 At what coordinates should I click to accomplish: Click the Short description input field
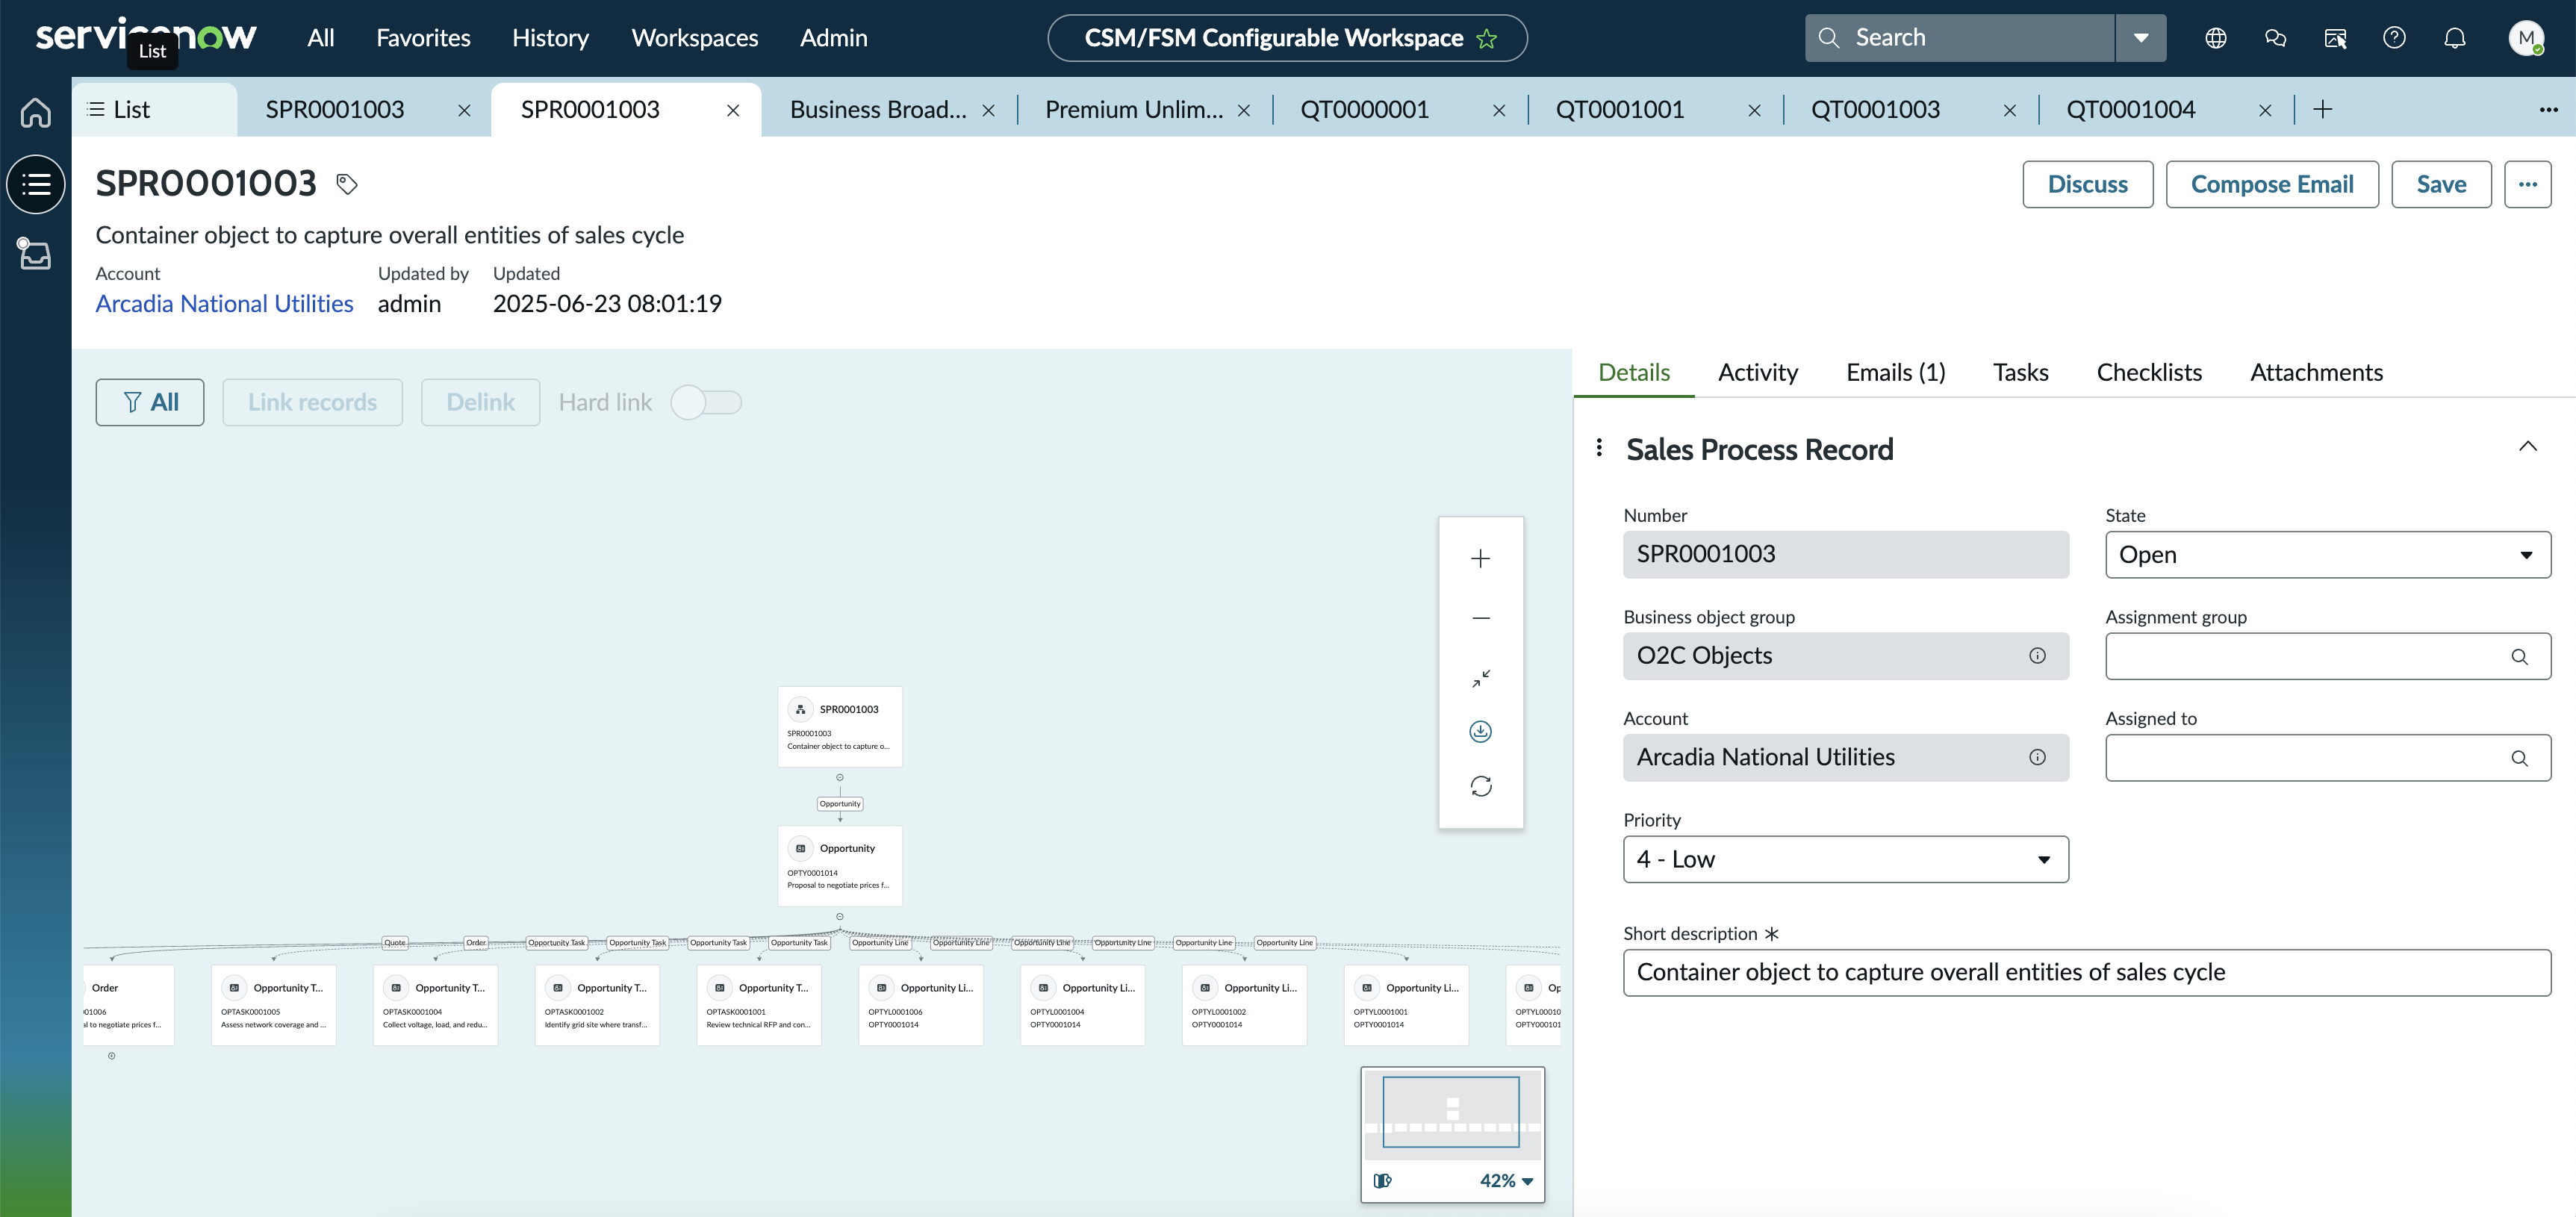2086,973
